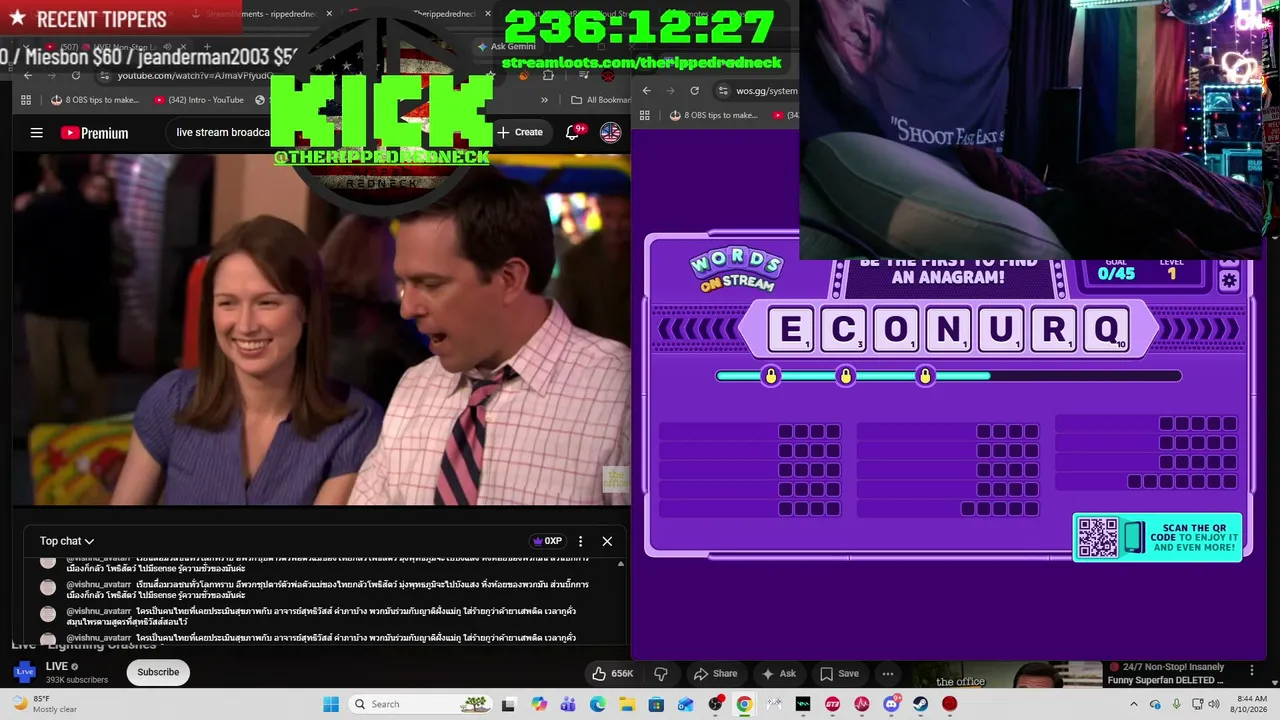
Task: Open File Explorer from the taskbar
Action: [627, 704]
